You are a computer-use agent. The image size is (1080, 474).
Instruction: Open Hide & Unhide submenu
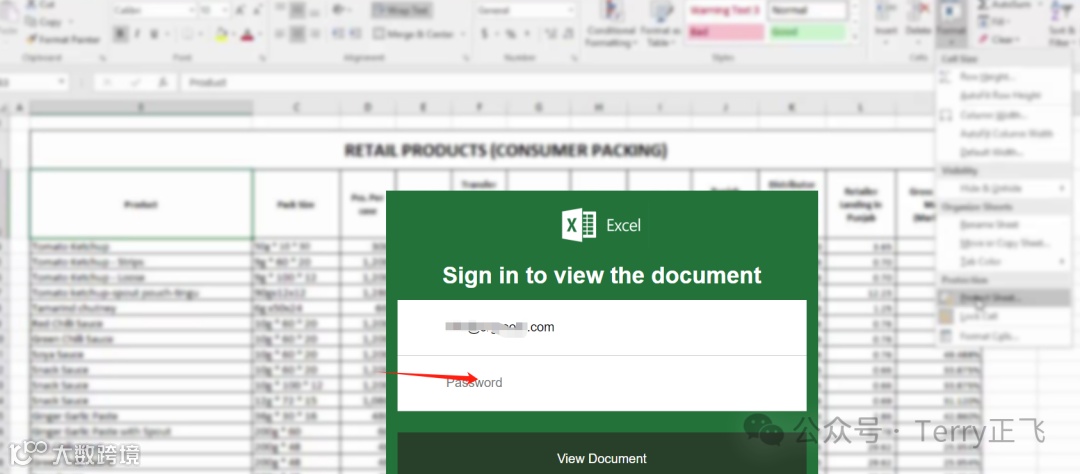(x=1002, y=188)
